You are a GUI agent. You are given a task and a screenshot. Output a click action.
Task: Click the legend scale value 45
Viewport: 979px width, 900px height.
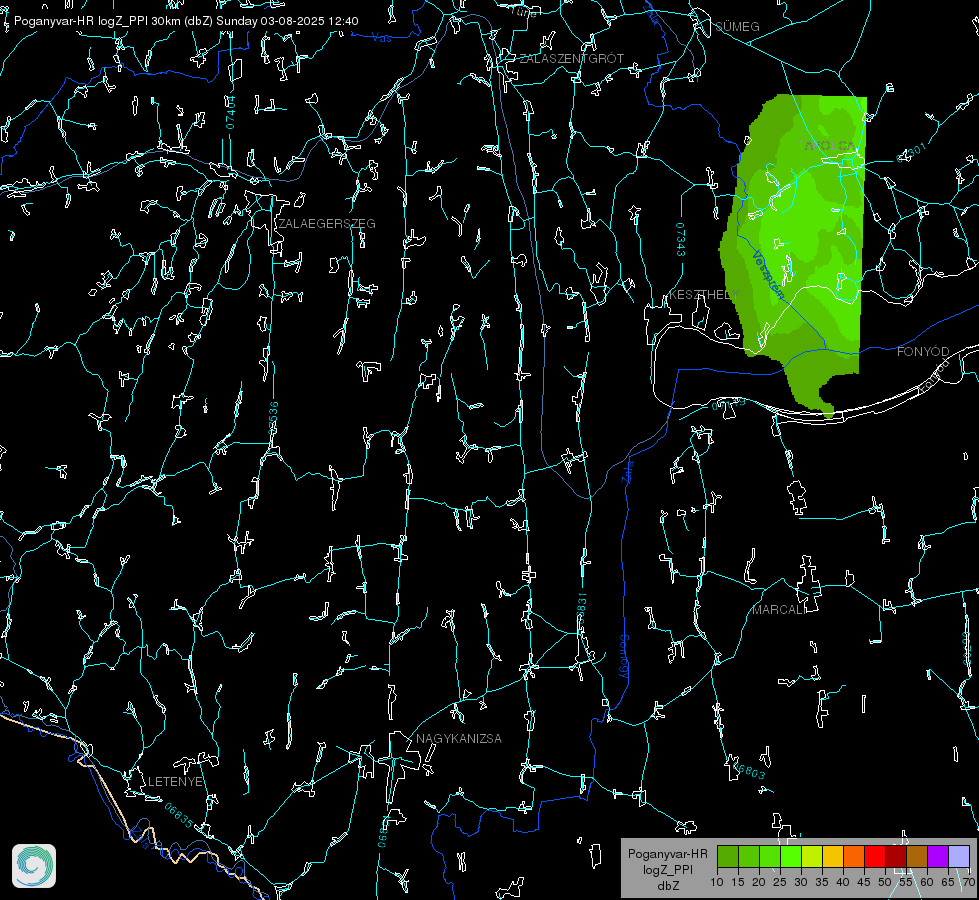pyautogui.click(x=863, y=883)
